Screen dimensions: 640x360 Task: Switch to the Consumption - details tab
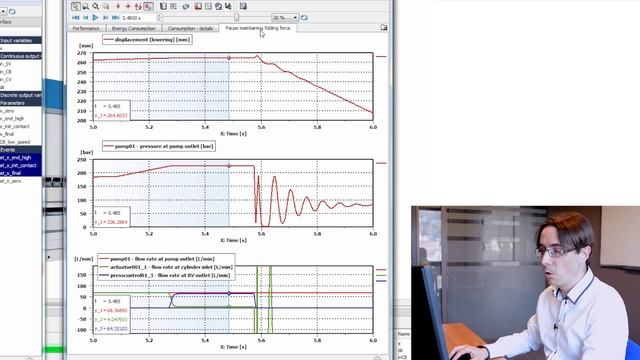pos(191,28)
